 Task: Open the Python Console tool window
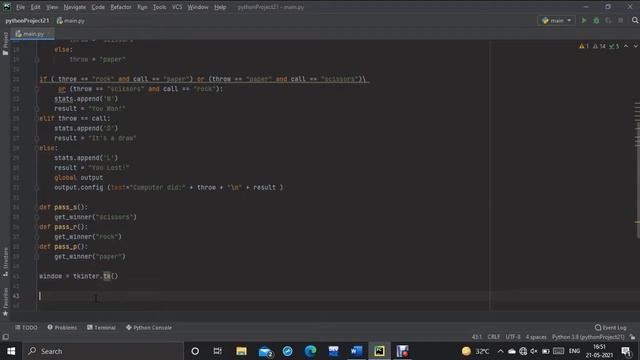tap(149, 327)
